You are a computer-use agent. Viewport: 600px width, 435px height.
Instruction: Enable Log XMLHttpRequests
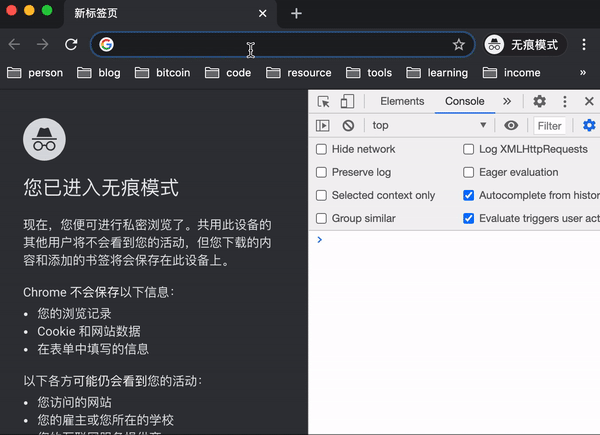tap(468, 149)
